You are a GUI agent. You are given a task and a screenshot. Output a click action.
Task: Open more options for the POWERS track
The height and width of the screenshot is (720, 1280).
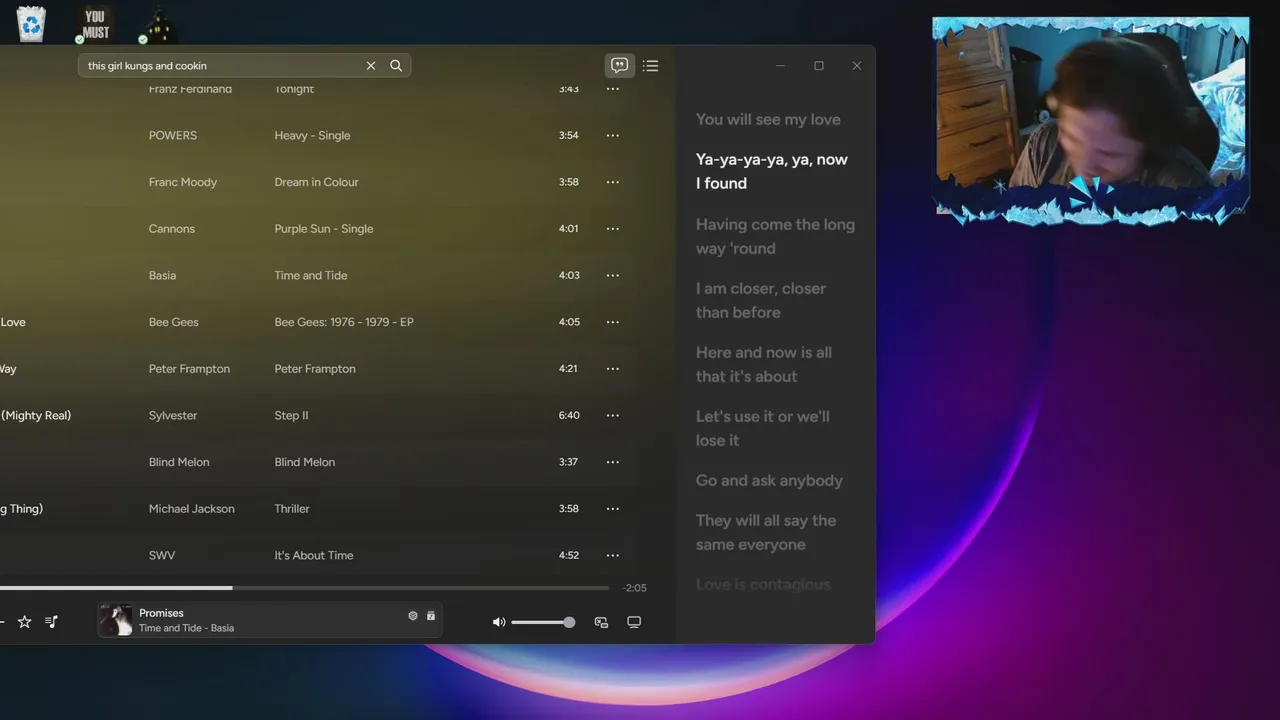613,136
